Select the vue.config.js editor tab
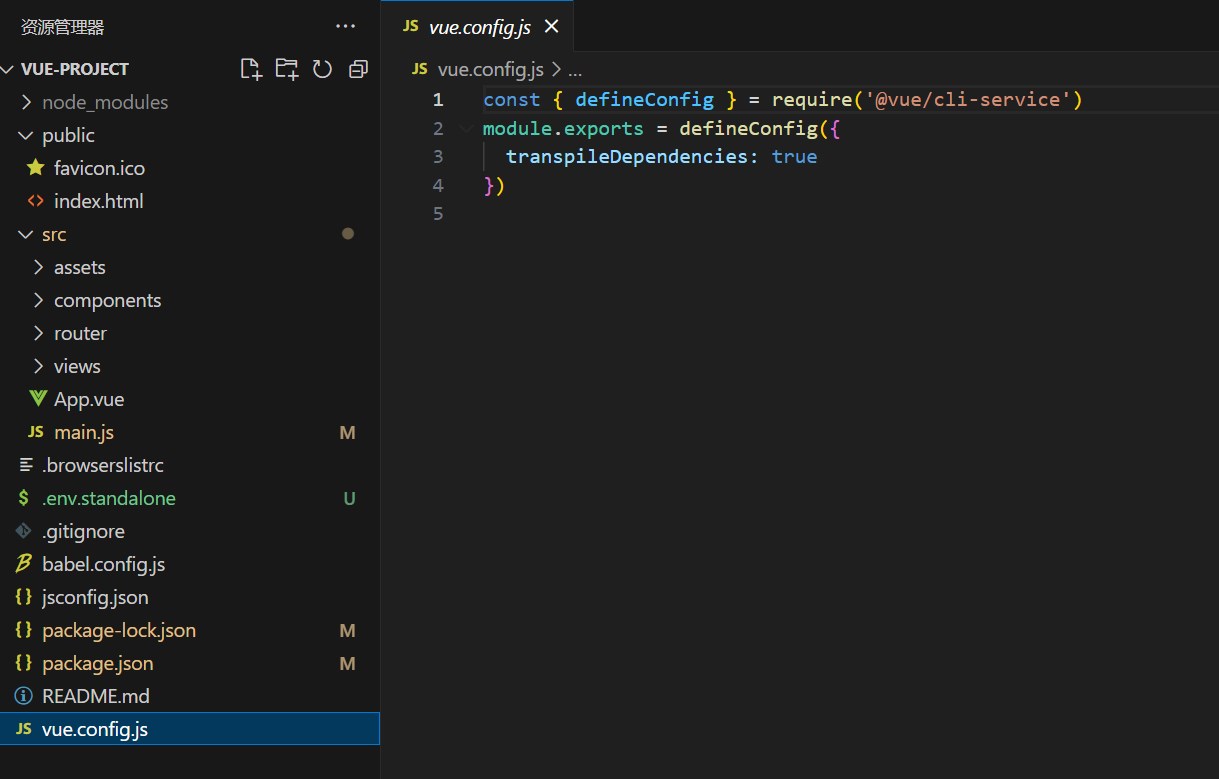Image resolution: width=1219 pixels, height=779 pixels. [x=478, y=26]
